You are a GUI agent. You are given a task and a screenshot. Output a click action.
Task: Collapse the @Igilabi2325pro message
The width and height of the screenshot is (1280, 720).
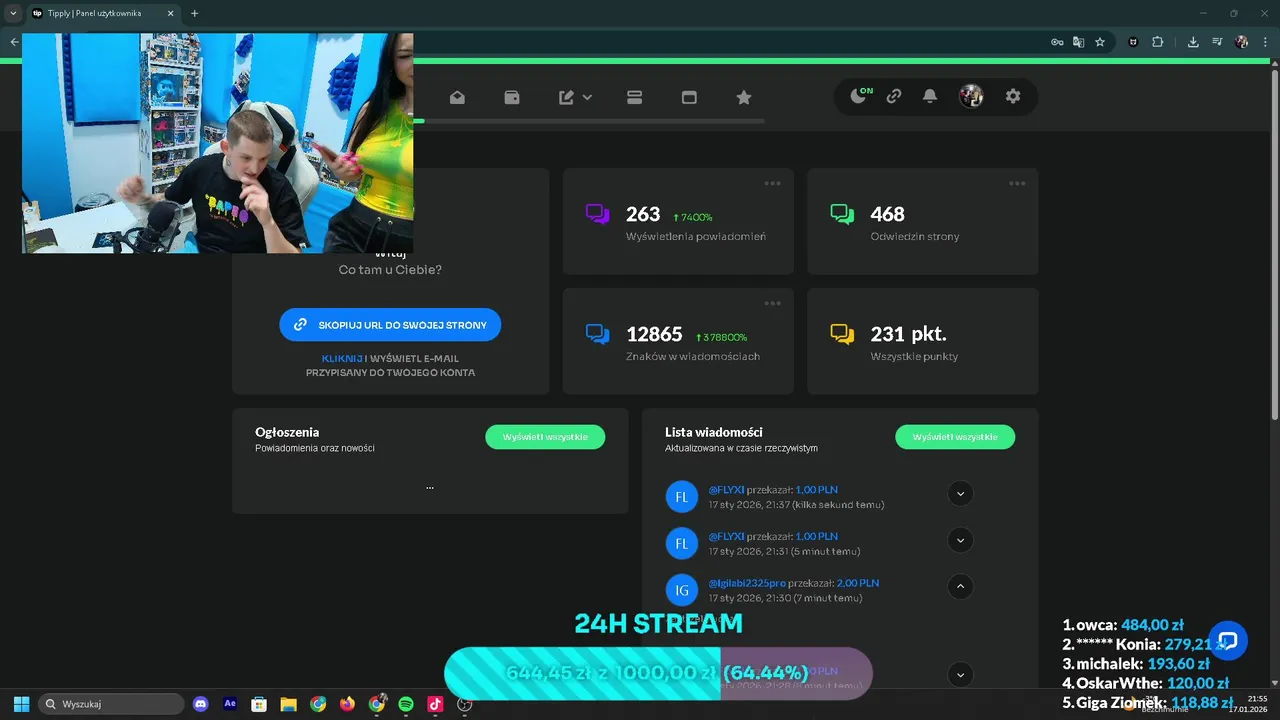point(960,586)
